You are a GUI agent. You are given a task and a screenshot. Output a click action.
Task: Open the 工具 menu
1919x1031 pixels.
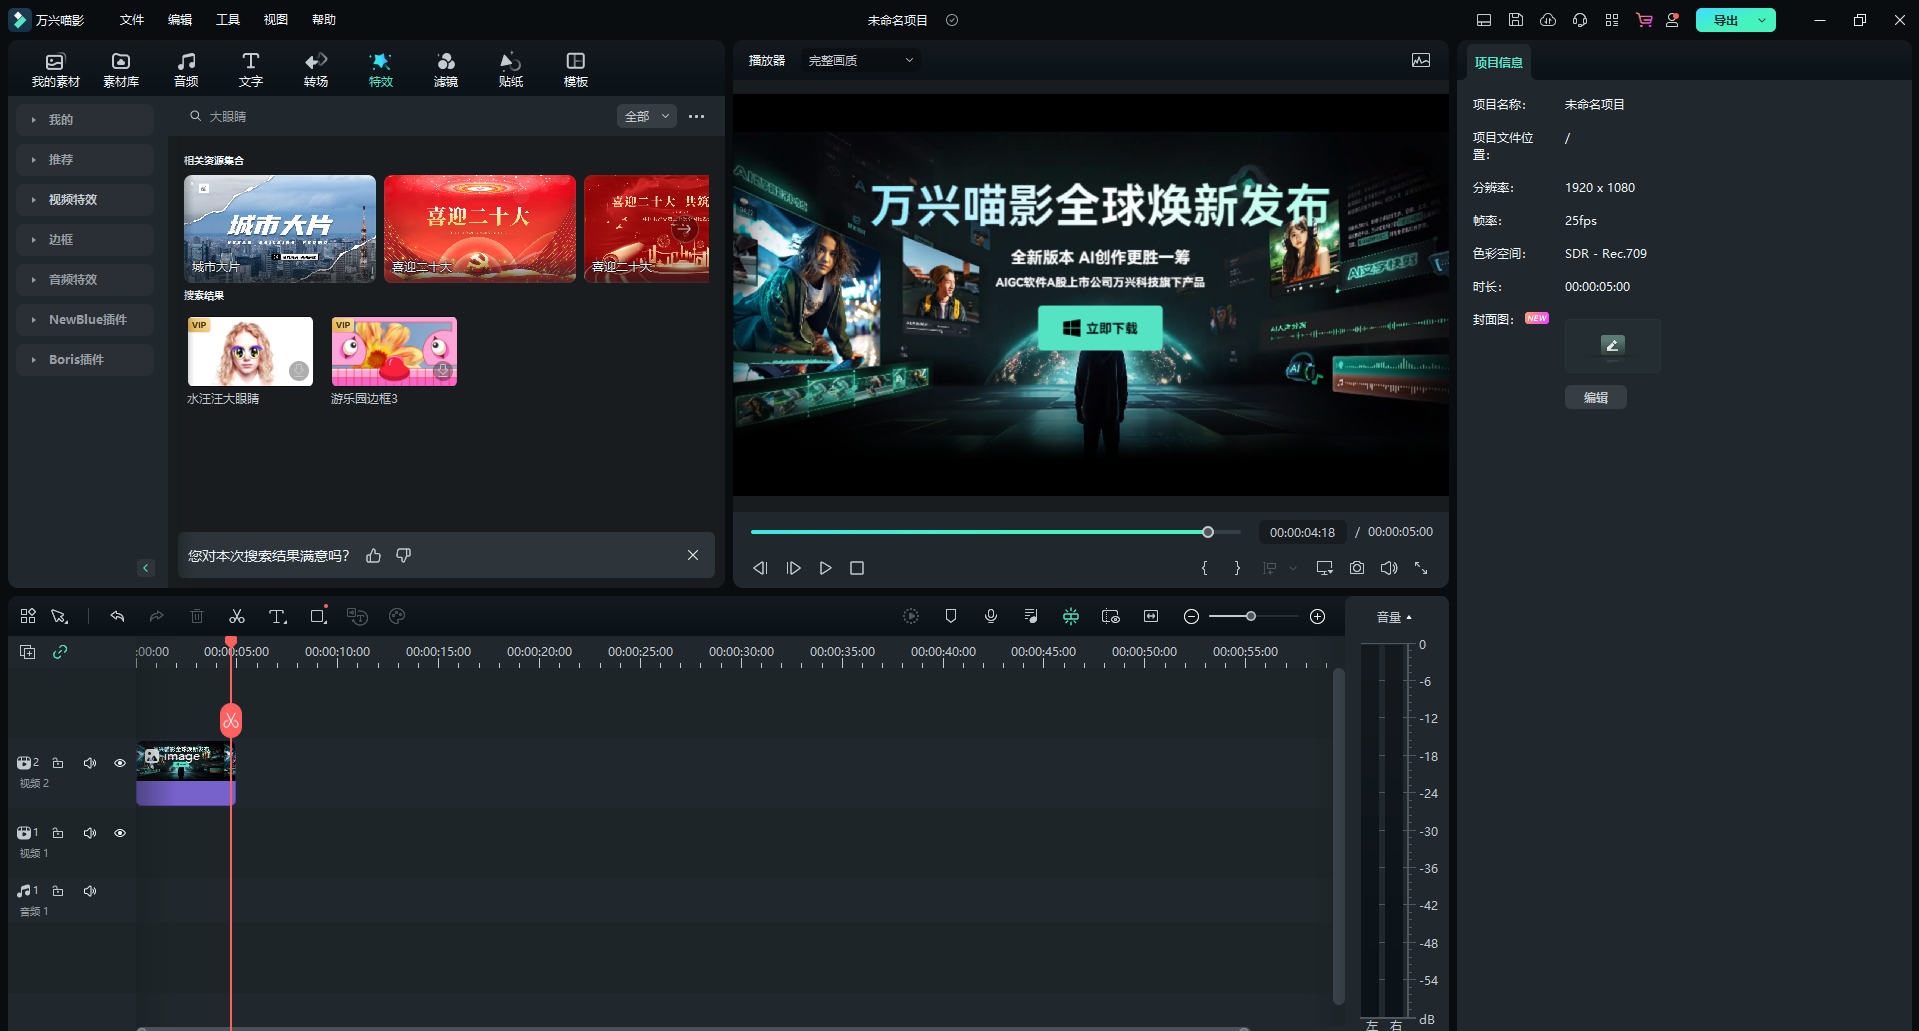228,20
